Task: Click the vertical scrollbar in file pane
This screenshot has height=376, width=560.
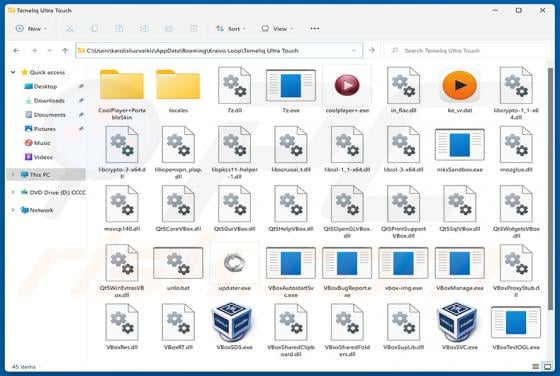Action: point(550,186)
